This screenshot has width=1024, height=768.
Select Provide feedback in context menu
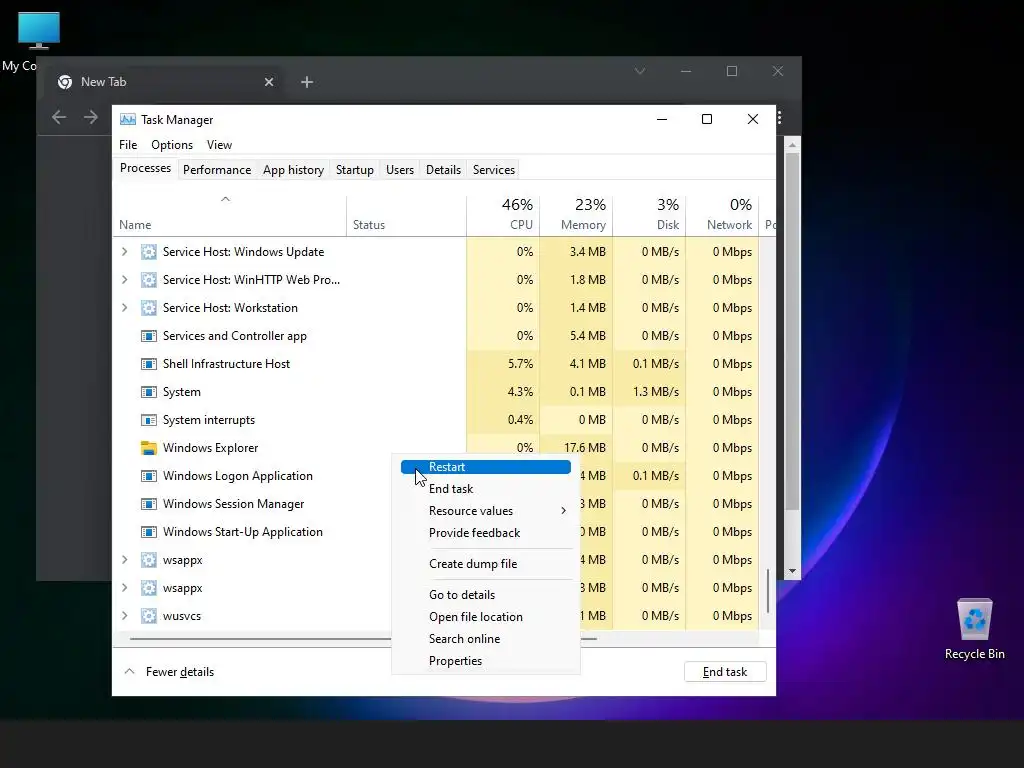coord(486,534)
